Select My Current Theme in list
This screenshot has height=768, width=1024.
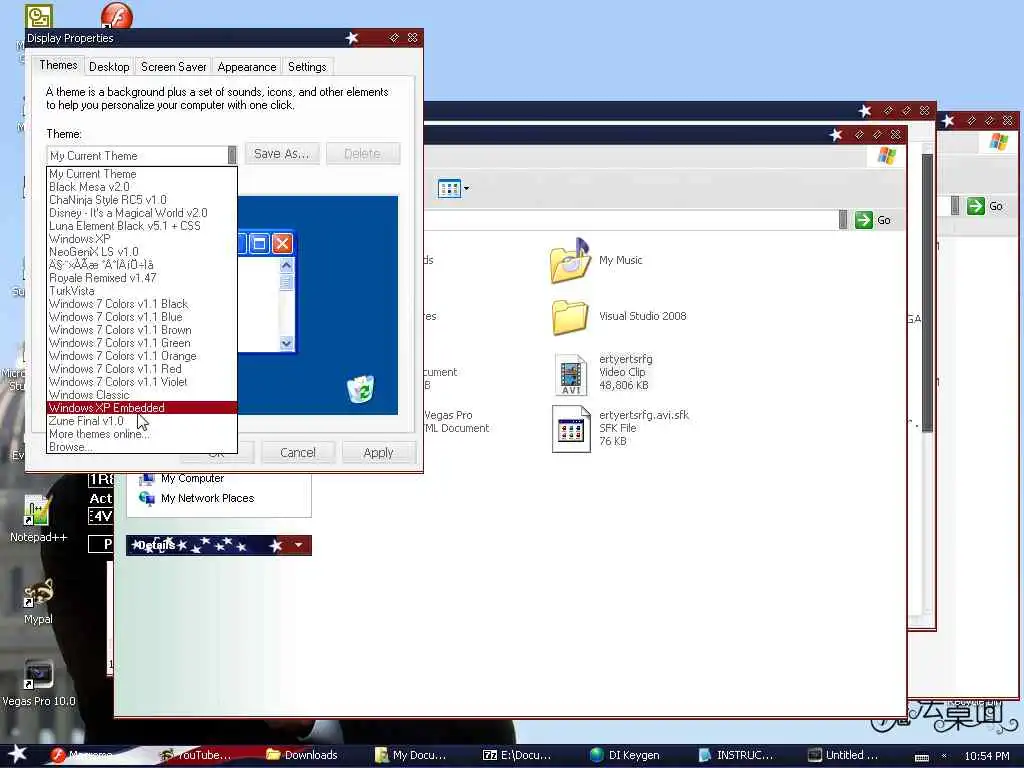pyautogui.click(x=142, y=174)
